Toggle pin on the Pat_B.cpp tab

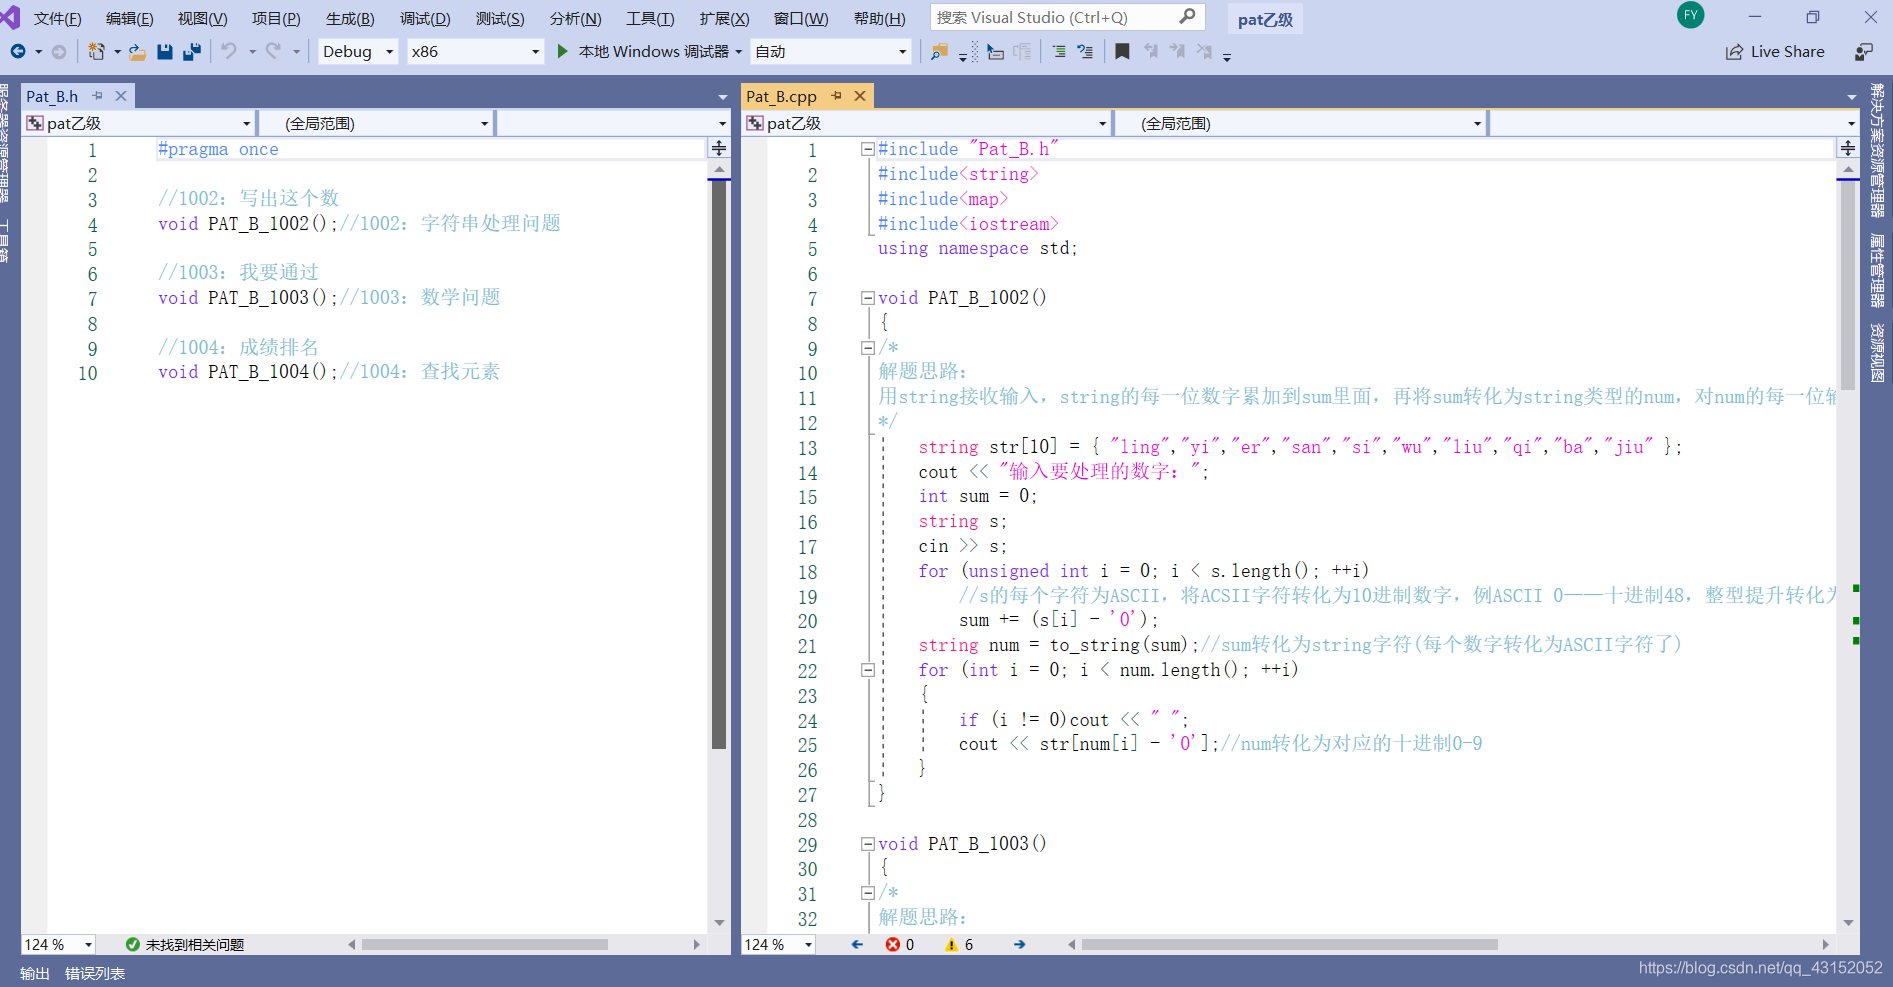[837, 96]
